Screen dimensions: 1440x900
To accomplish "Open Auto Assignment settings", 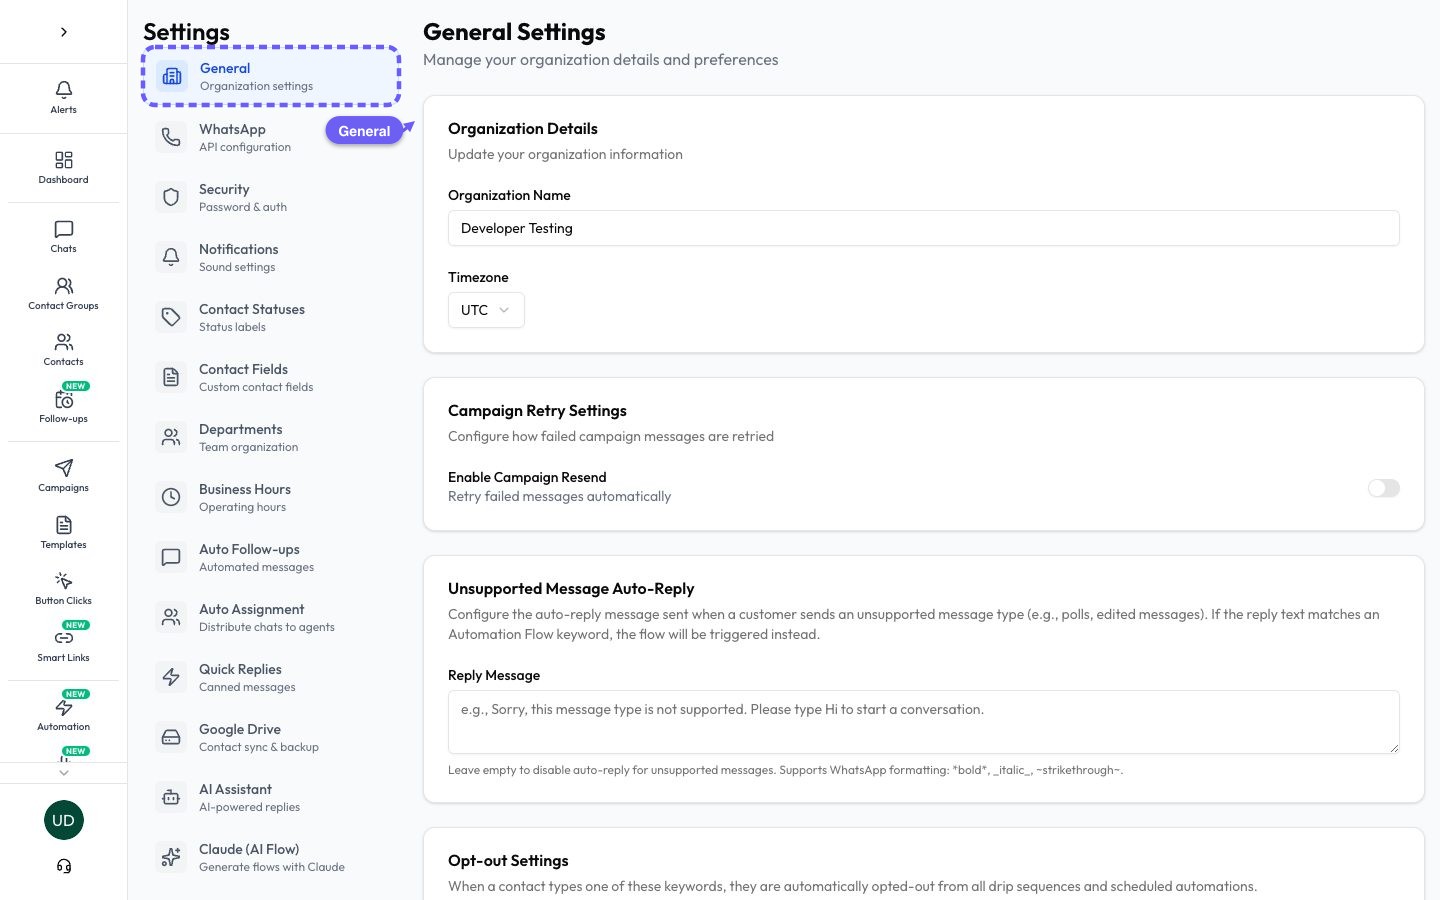I will (x=271, y=617).
